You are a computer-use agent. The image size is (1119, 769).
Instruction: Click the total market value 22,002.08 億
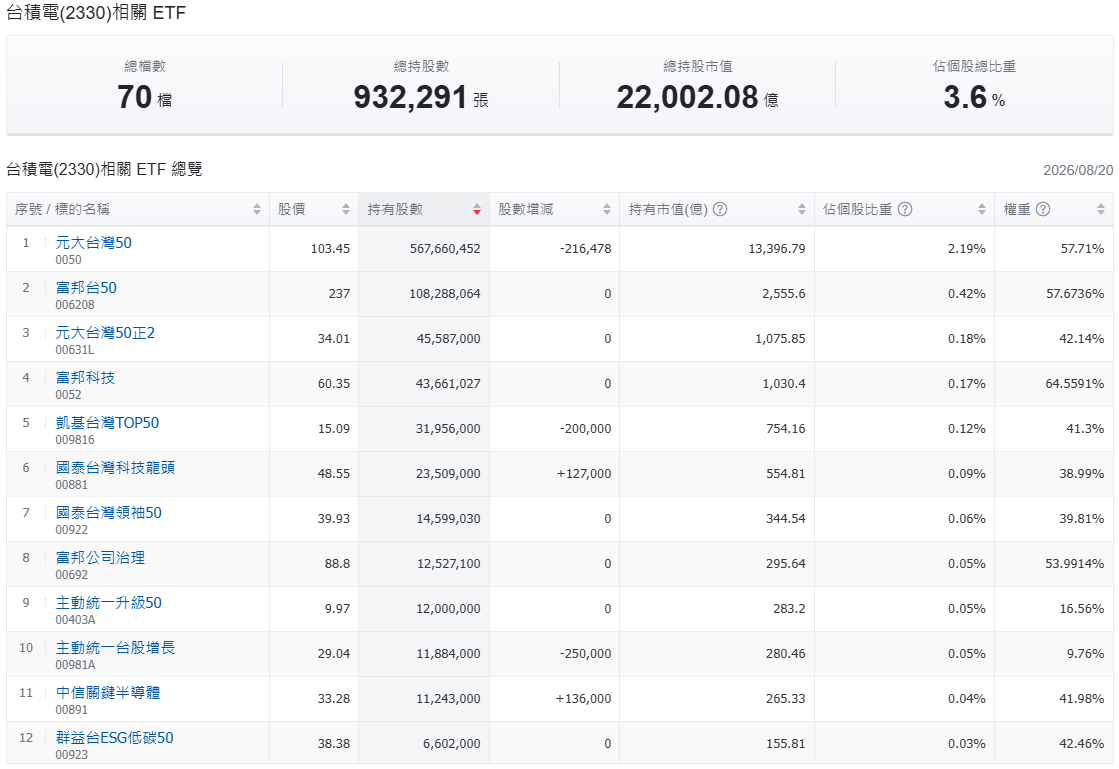pos(697,97)
